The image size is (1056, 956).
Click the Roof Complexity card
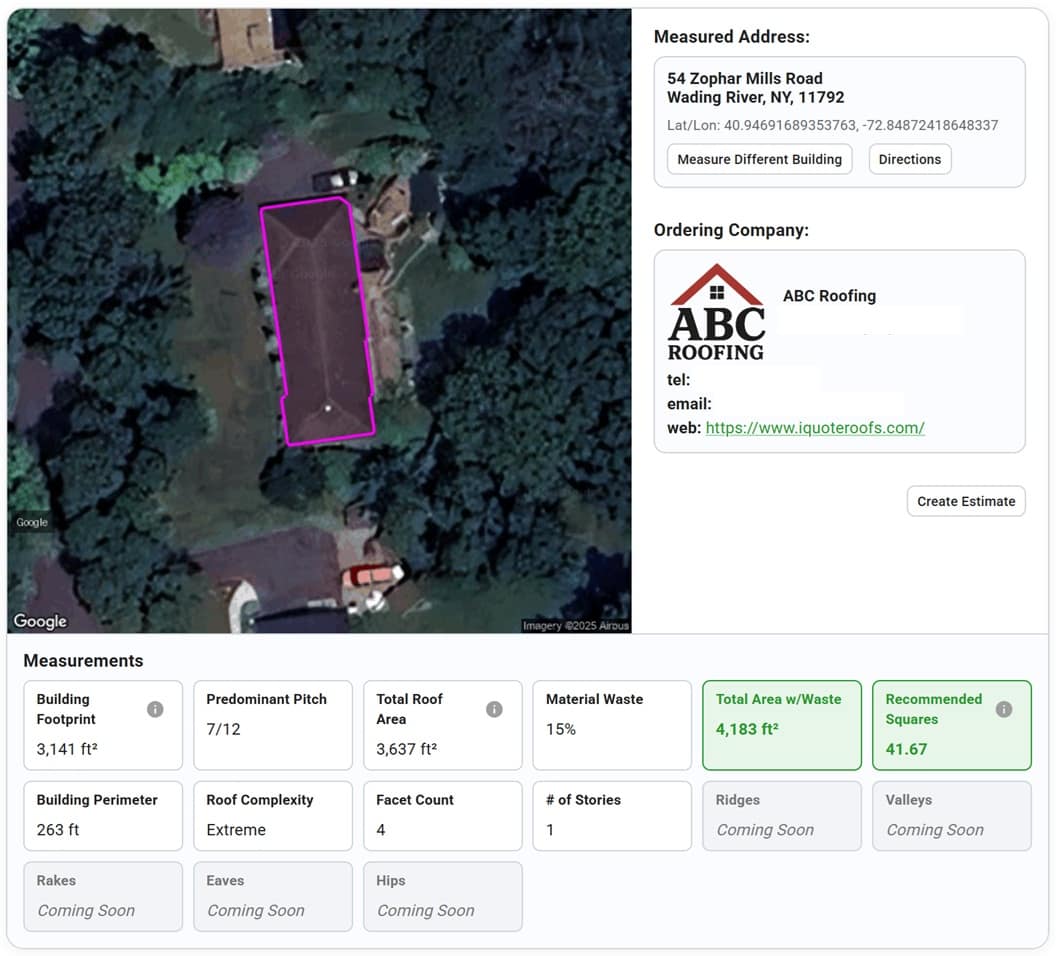point(272,815)
